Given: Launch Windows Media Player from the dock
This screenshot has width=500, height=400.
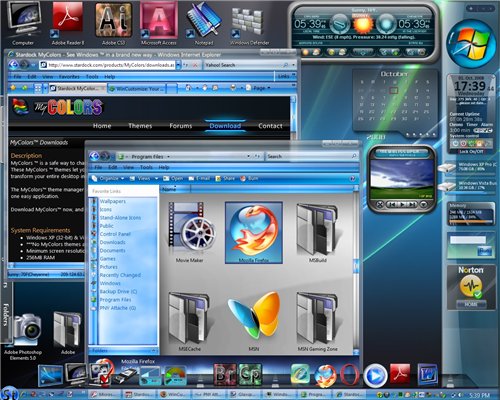Looking at the screenshot, I should point(375,376).
